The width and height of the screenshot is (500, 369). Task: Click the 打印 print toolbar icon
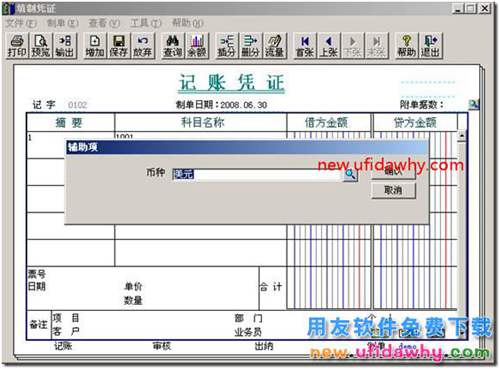click(x=17, y=46)
